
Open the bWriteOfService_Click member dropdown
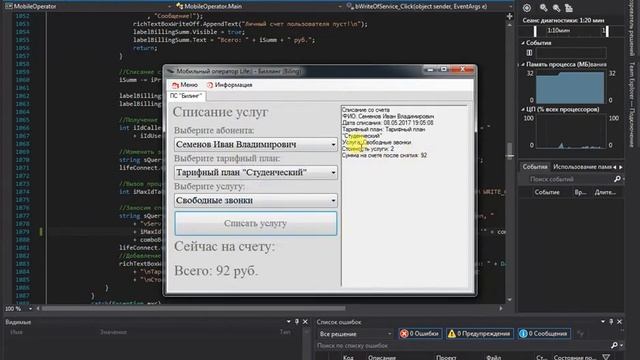click(x=510, y=6)
